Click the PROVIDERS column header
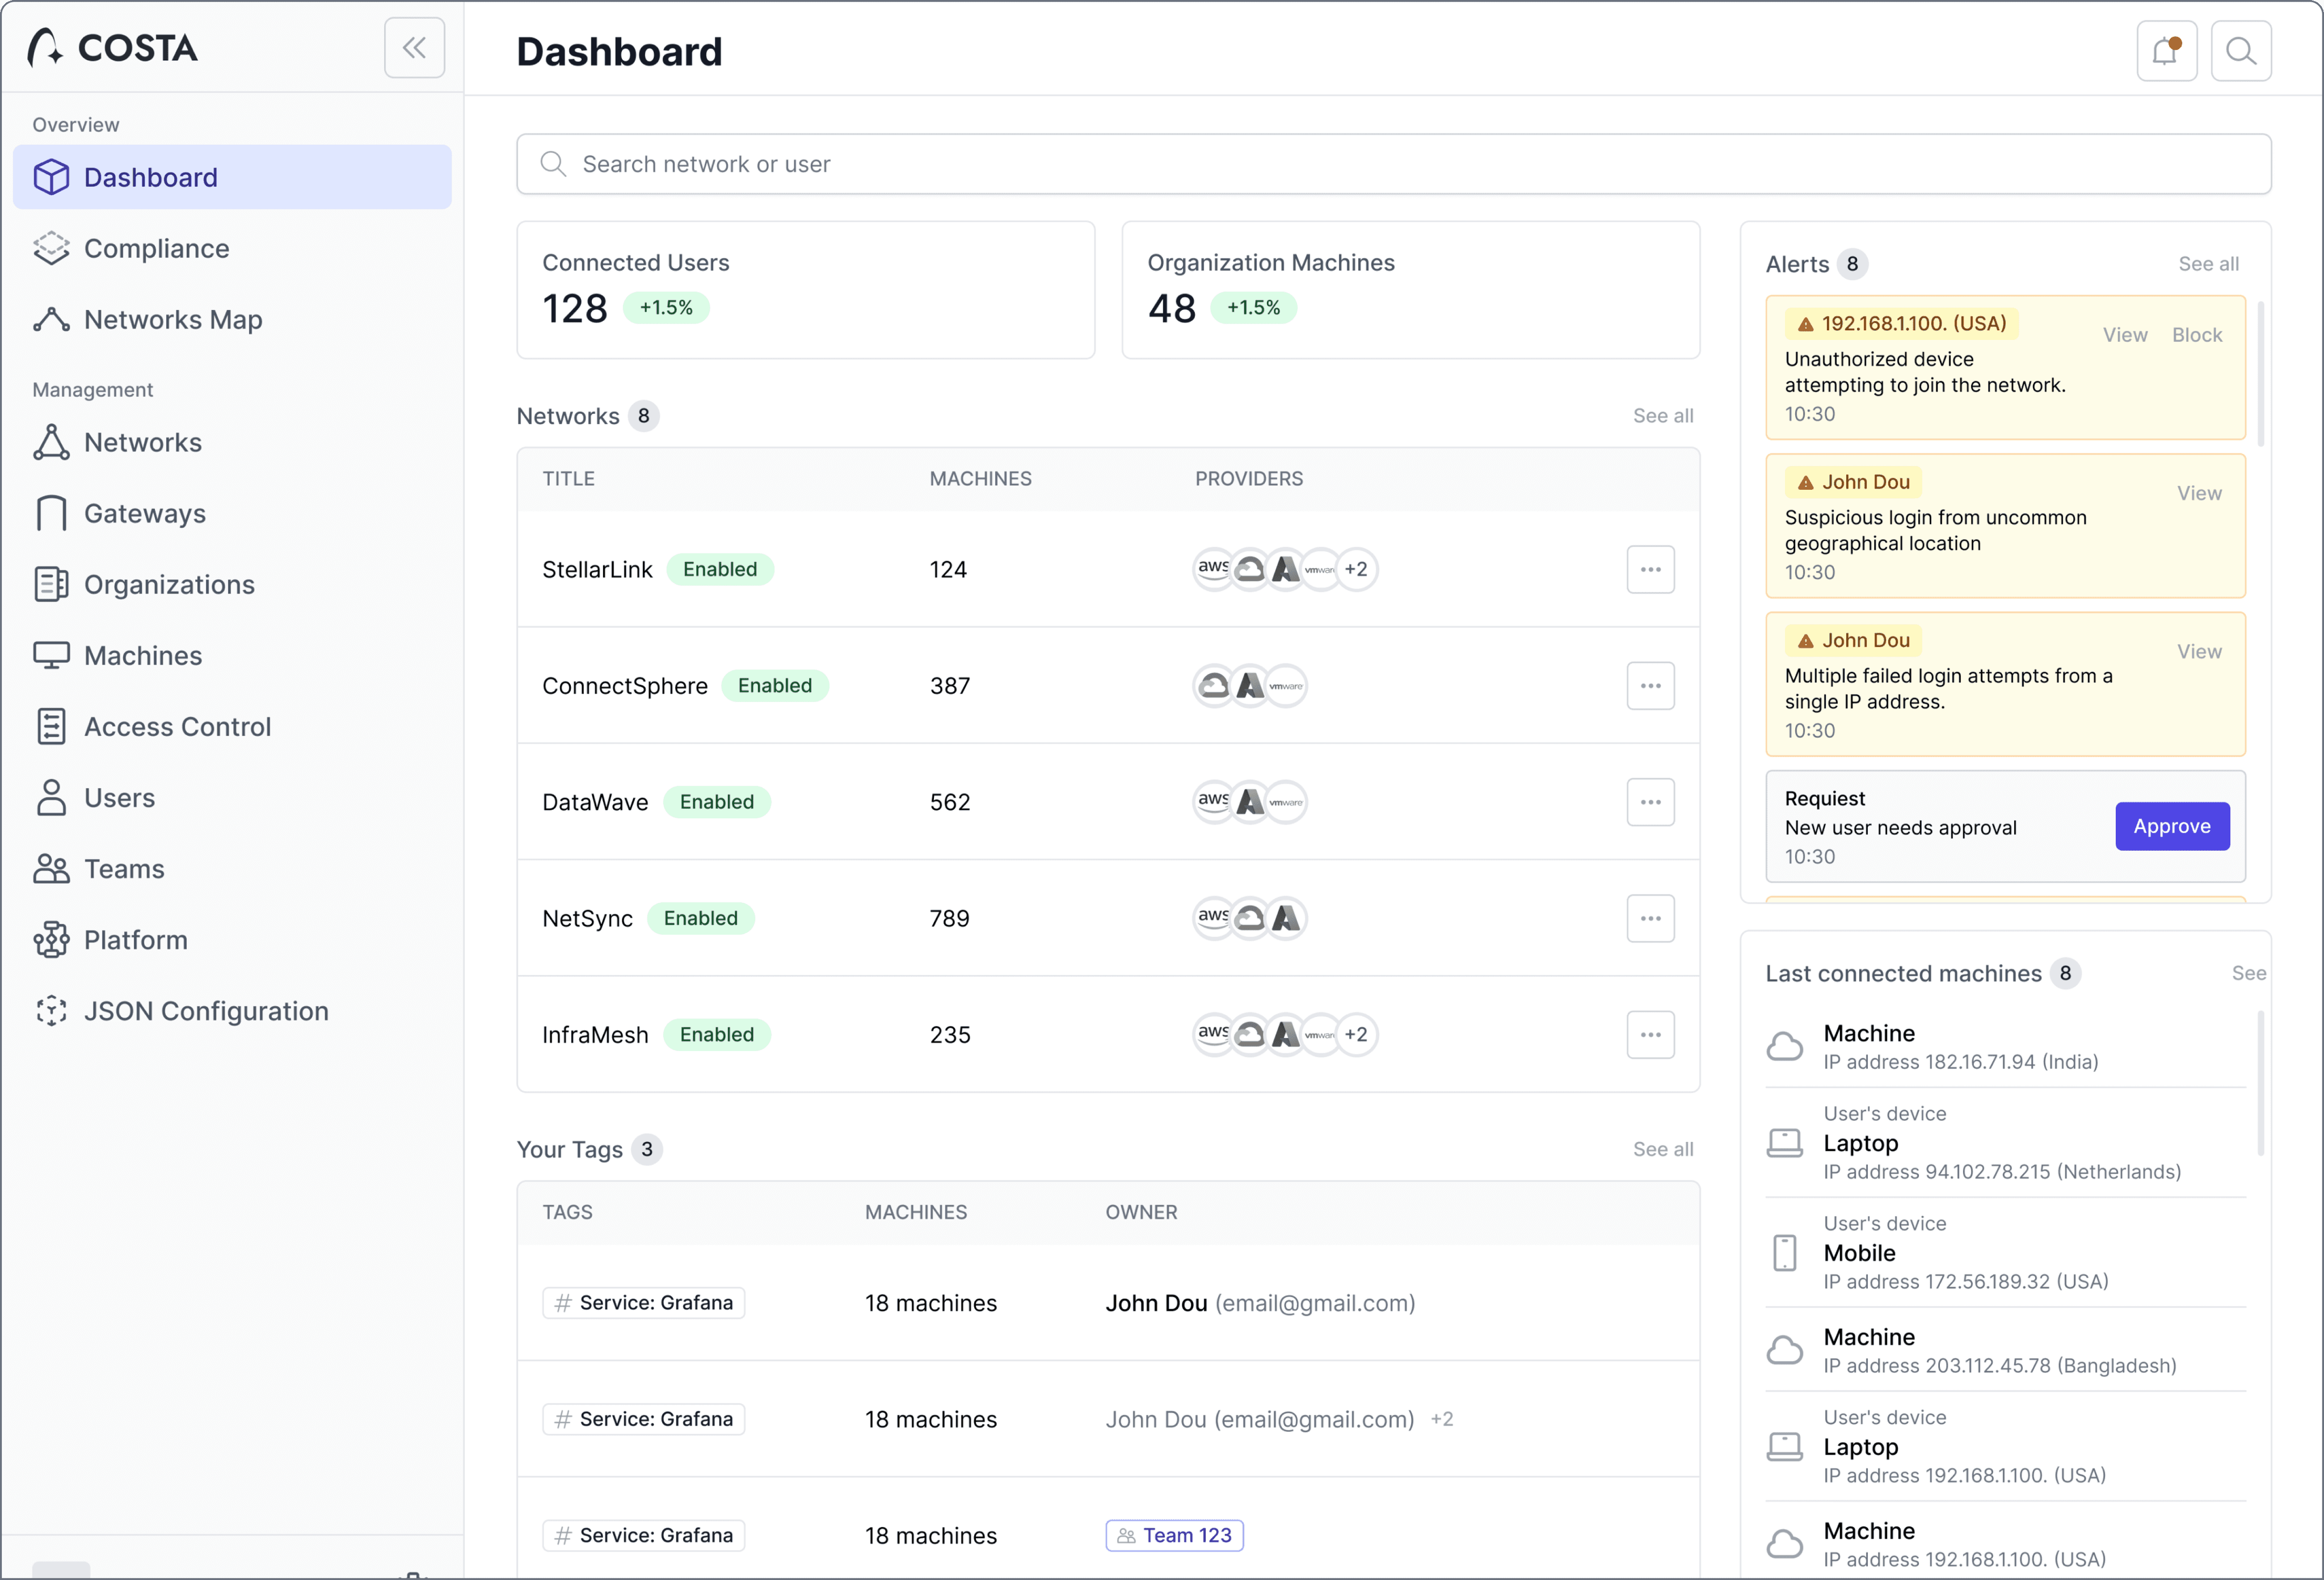The width and height of the screenshot is (2324, 1580). (1249, 478)
